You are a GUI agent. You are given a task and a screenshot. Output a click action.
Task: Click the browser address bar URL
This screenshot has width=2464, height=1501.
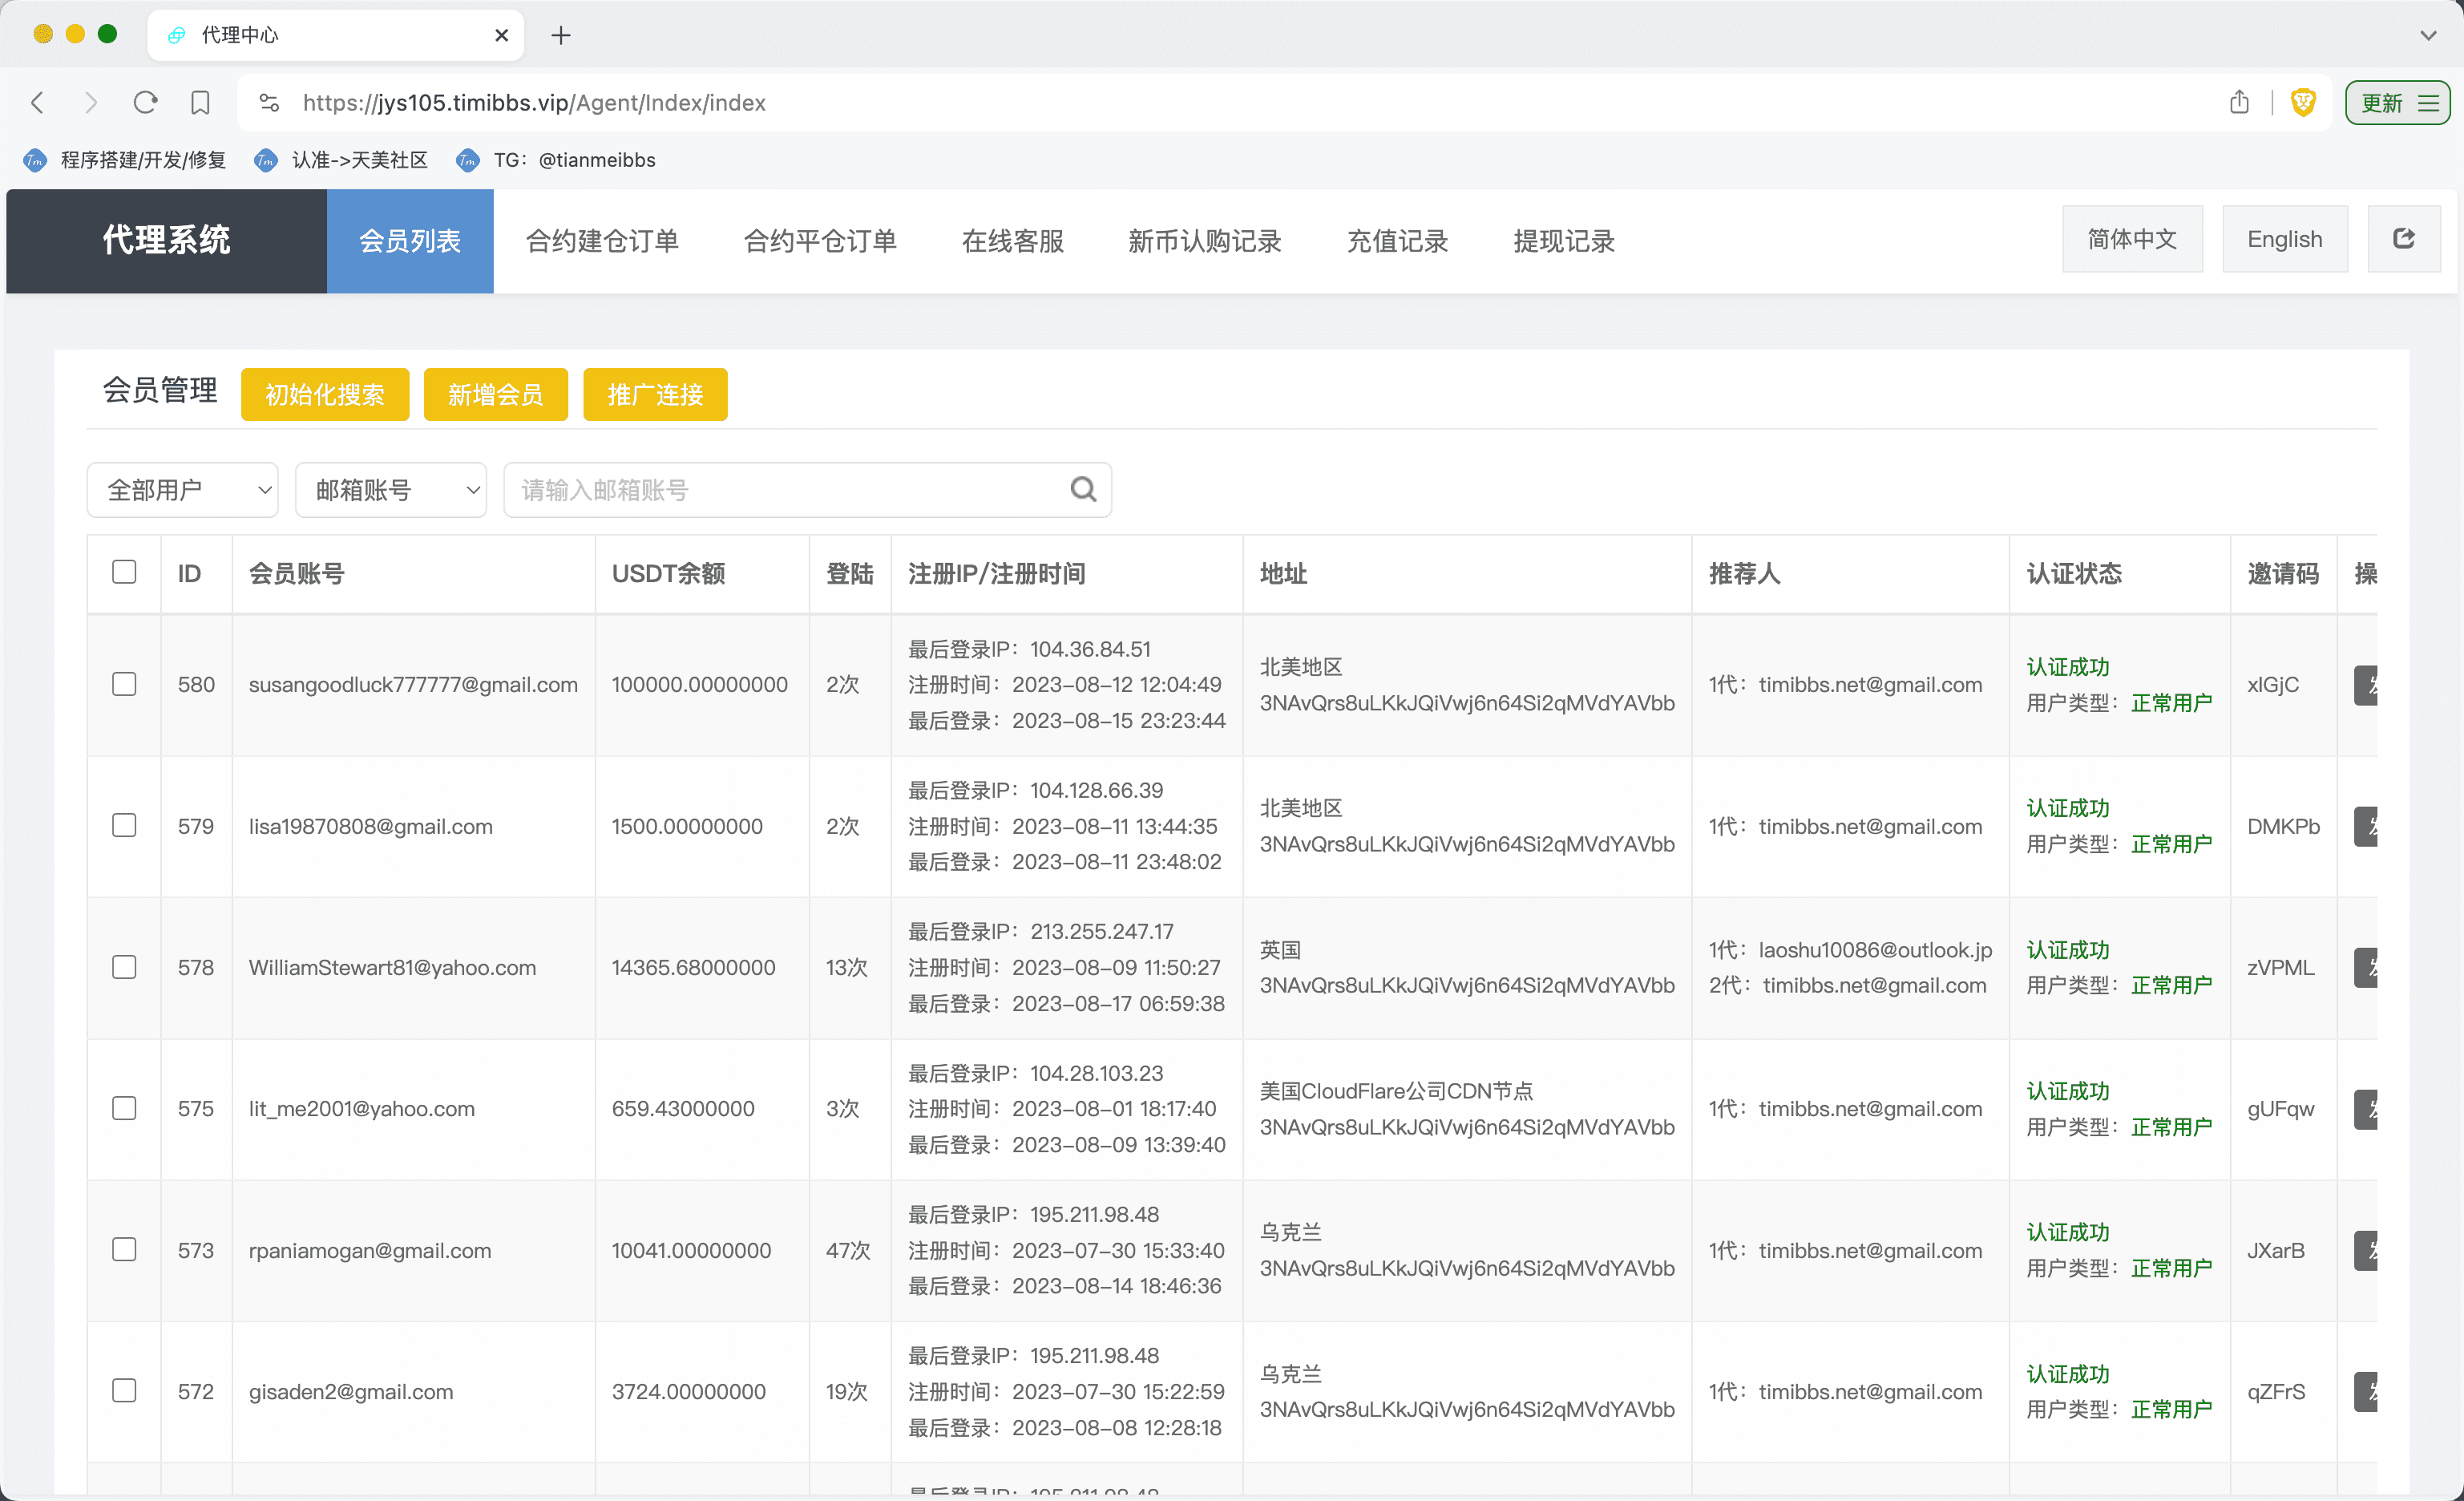[x=534, y=103]
